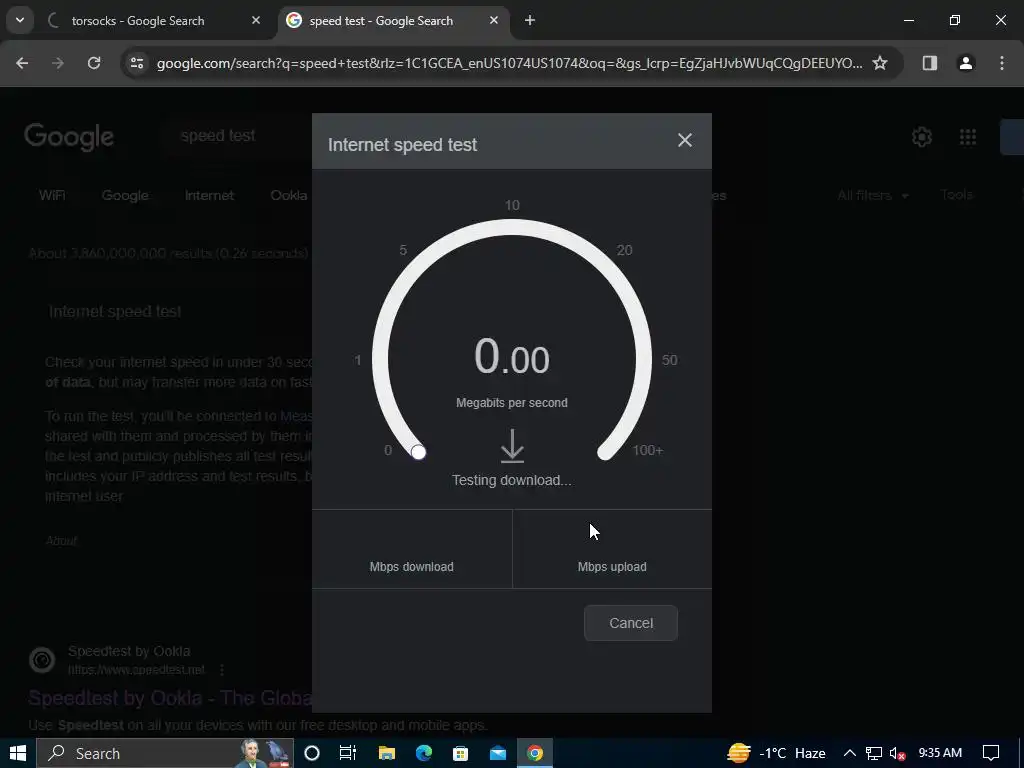Open Task View on taskbar

(x=348, y=753)
